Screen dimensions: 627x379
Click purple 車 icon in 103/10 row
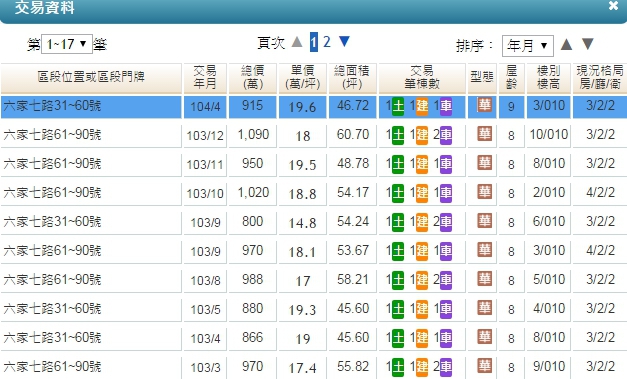tap(446, 193)
